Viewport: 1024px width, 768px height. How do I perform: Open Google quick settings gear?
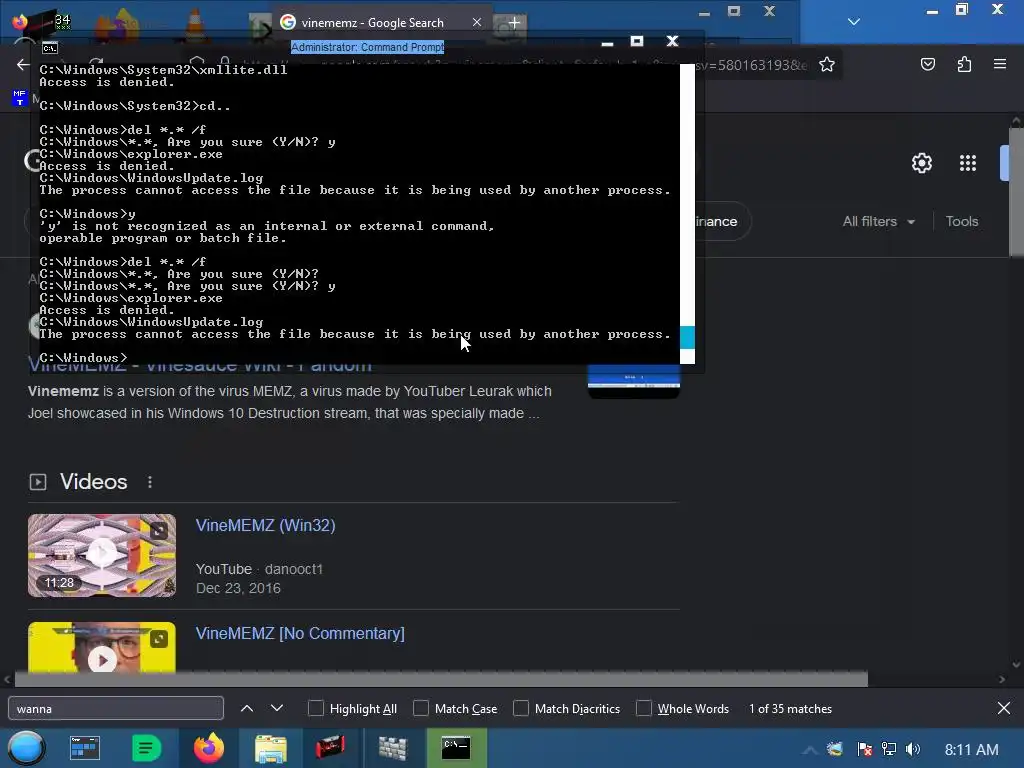pos(921,163)
